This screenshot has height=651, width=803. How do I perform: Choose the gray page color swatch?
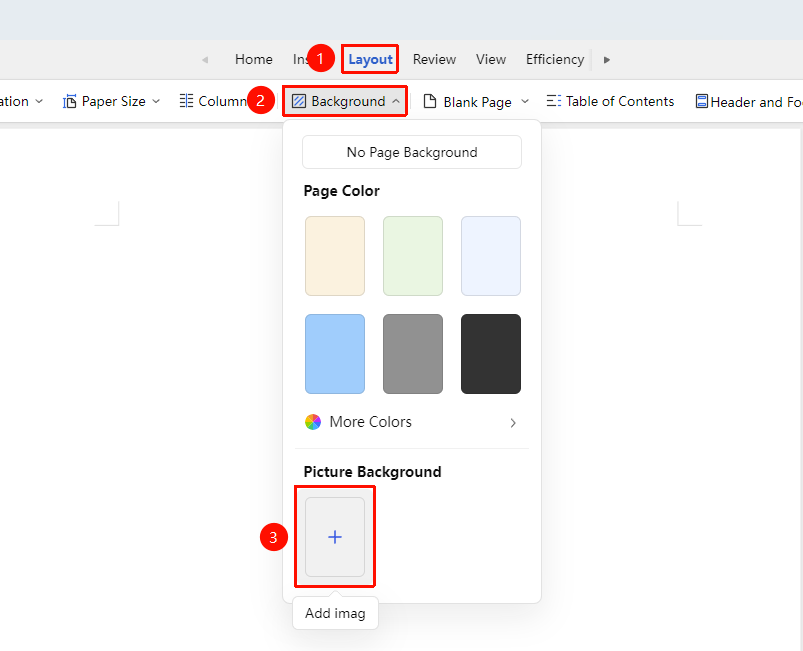pyautogui.click(x=413, y=354)
